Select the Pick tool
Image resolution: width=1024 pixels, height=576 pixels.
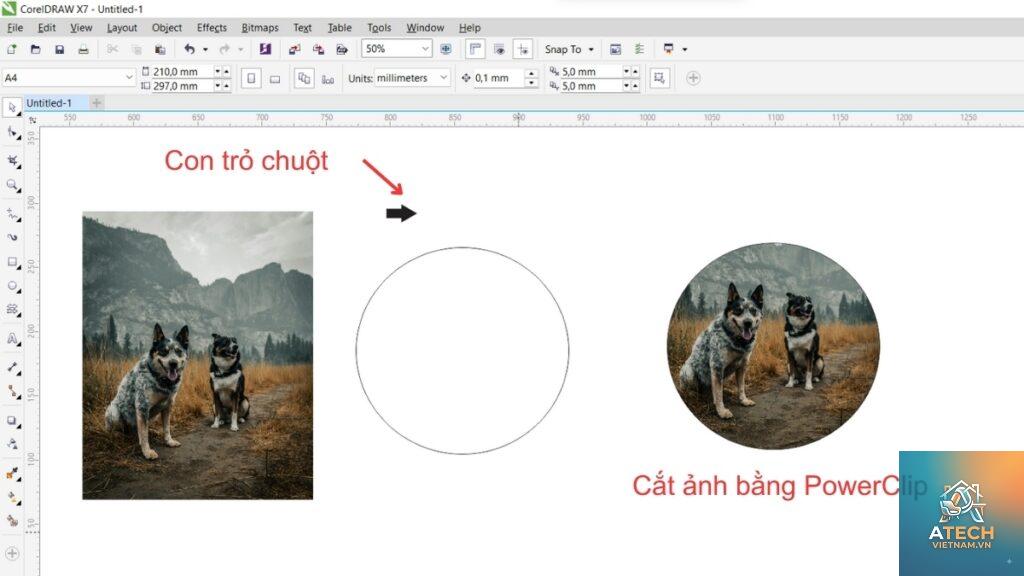(x=12, y=107)
